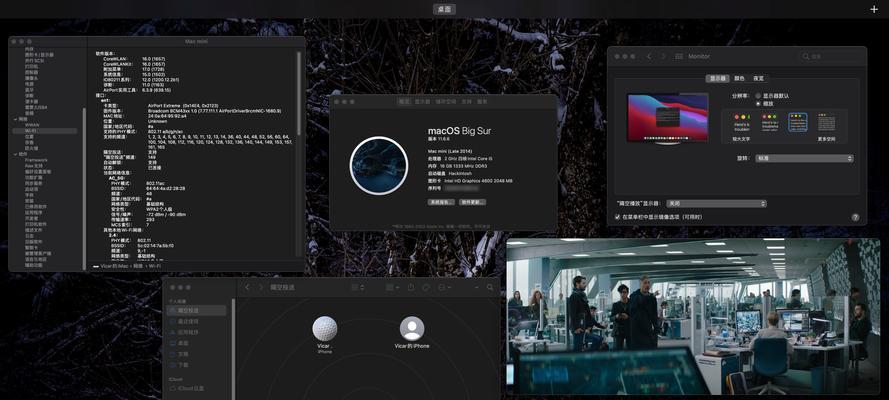
Task: Go forward in the AirDrop Finder window
Action: point(261,288)
